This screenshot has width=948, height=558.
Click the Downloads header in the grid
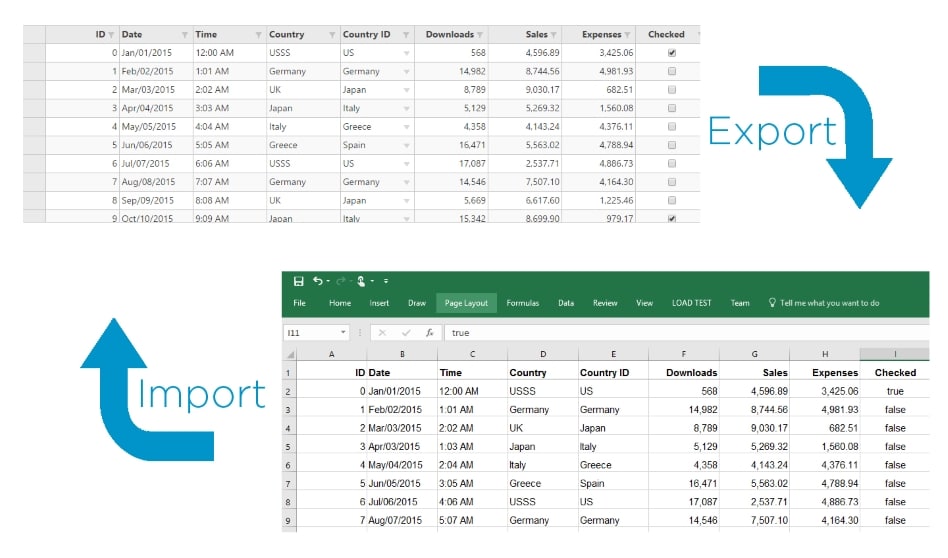(450, 34)
